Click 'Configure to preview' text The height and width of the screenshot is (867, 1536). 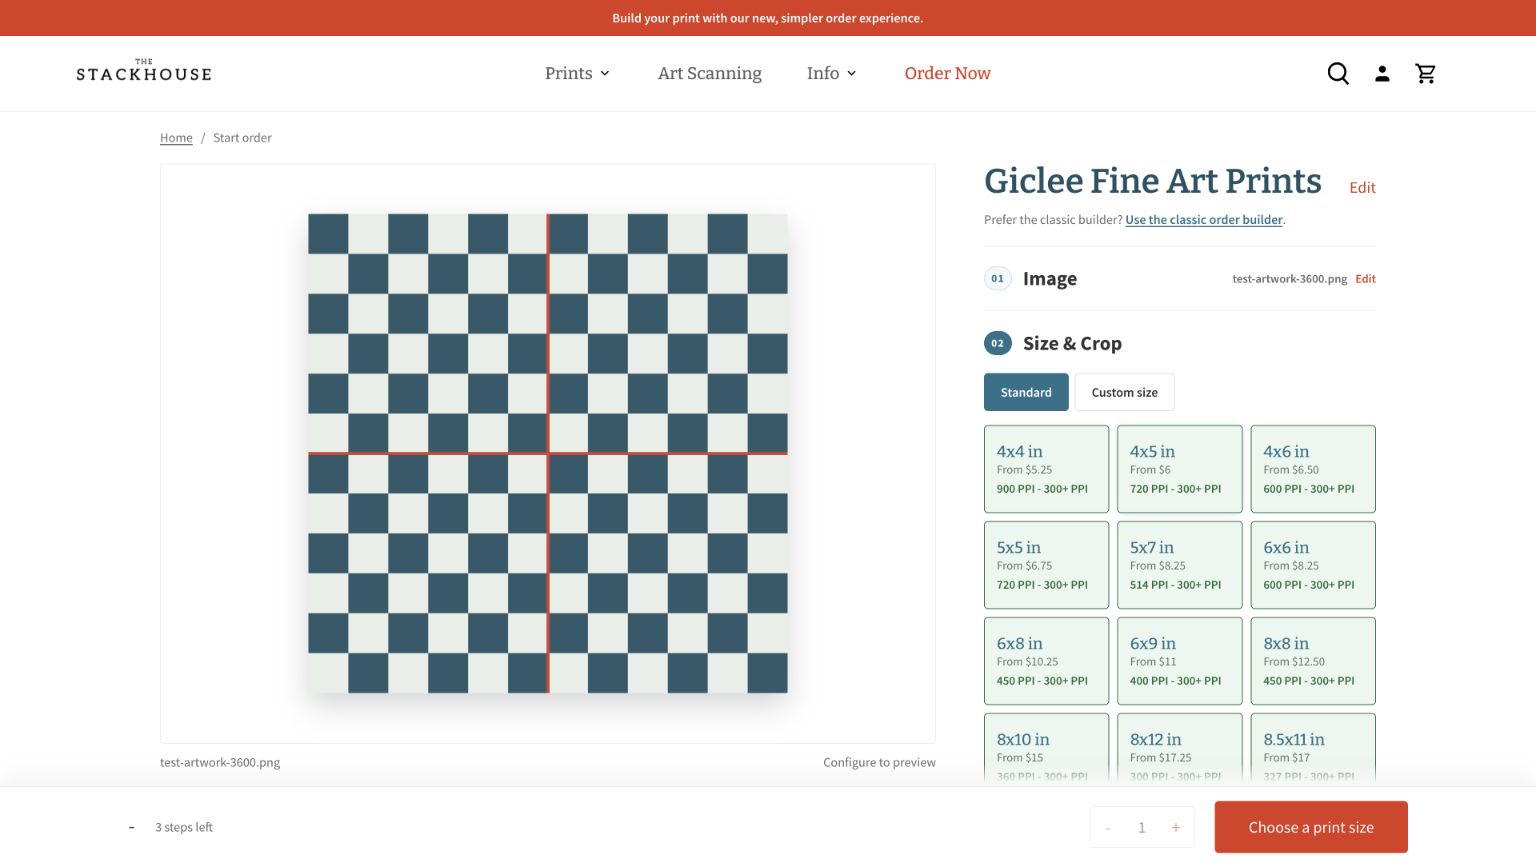[879, 762]
